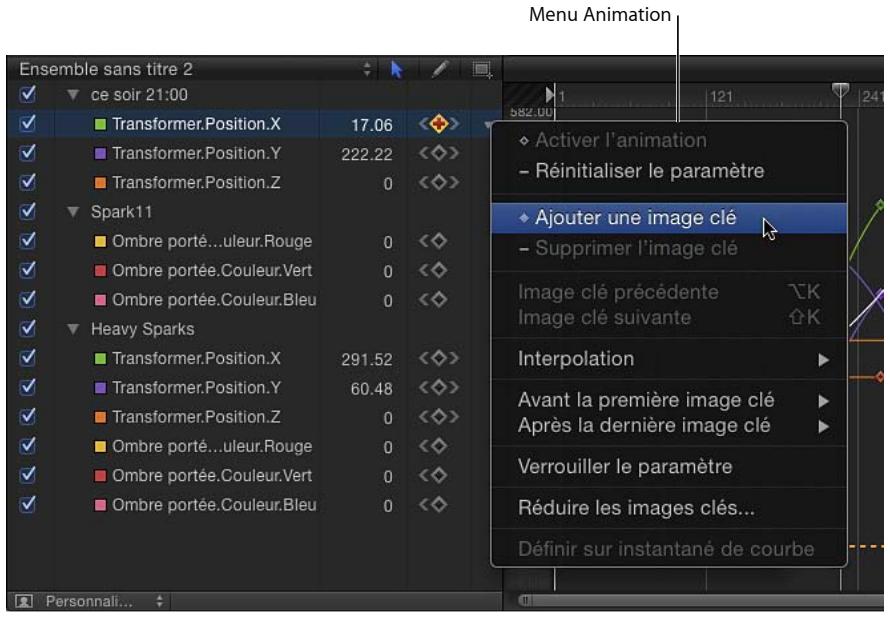
Task: Select the transform keyframes box tool
Action: point(482,70)
